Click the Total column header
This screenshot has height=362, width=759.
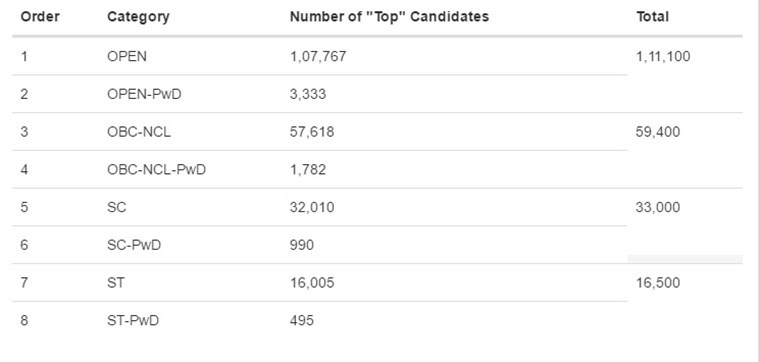[x=652, y=17]
